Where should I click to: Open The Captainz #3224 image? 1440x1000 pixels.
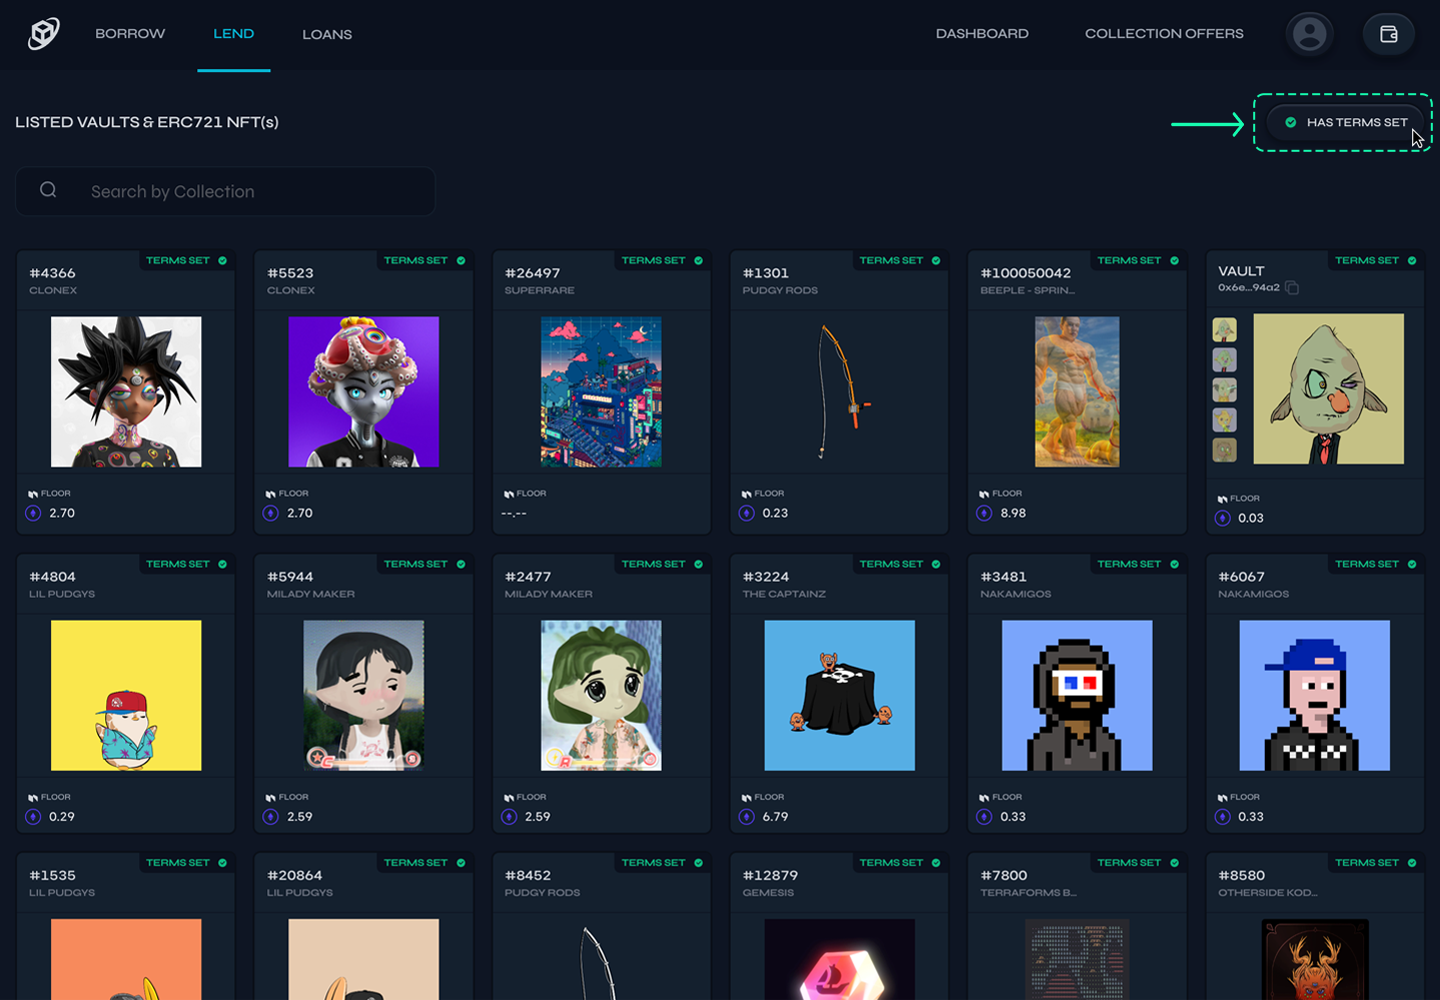pyautogui.click(x=839, y=696)
